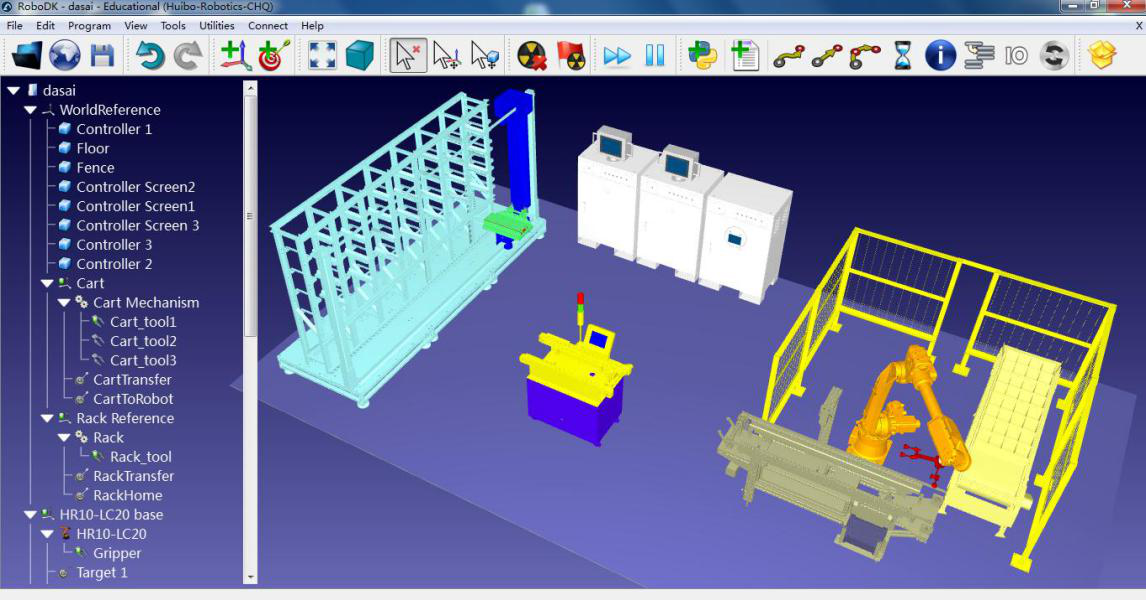This screenshot has height=600, width=1146.
Task: Select CartToRobot in the station tree
Action: point(132,399)
